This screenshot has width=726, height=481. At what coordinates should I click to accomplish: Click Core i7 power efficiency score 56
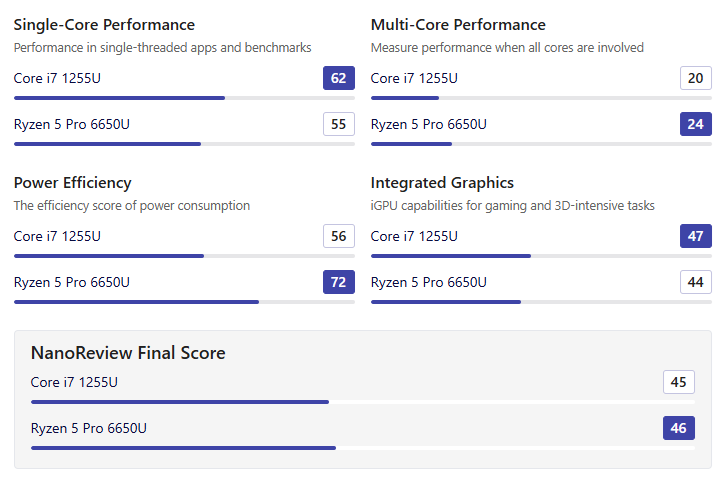[338, 236]
